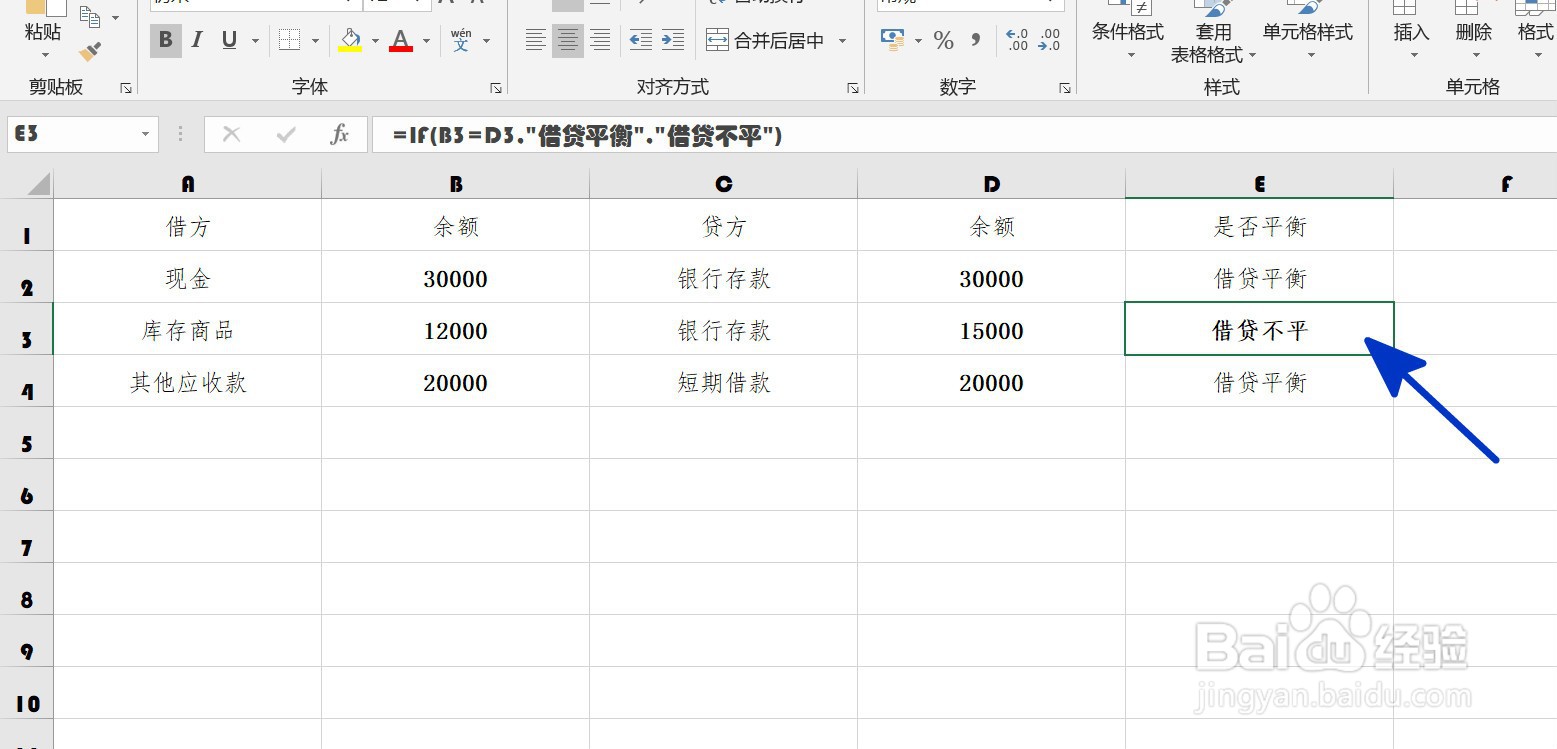Screen dimensions: 1557x749
Task: Open the Name Box dropdown arrow
Action: pyautogui.click(x=146, y=134)
